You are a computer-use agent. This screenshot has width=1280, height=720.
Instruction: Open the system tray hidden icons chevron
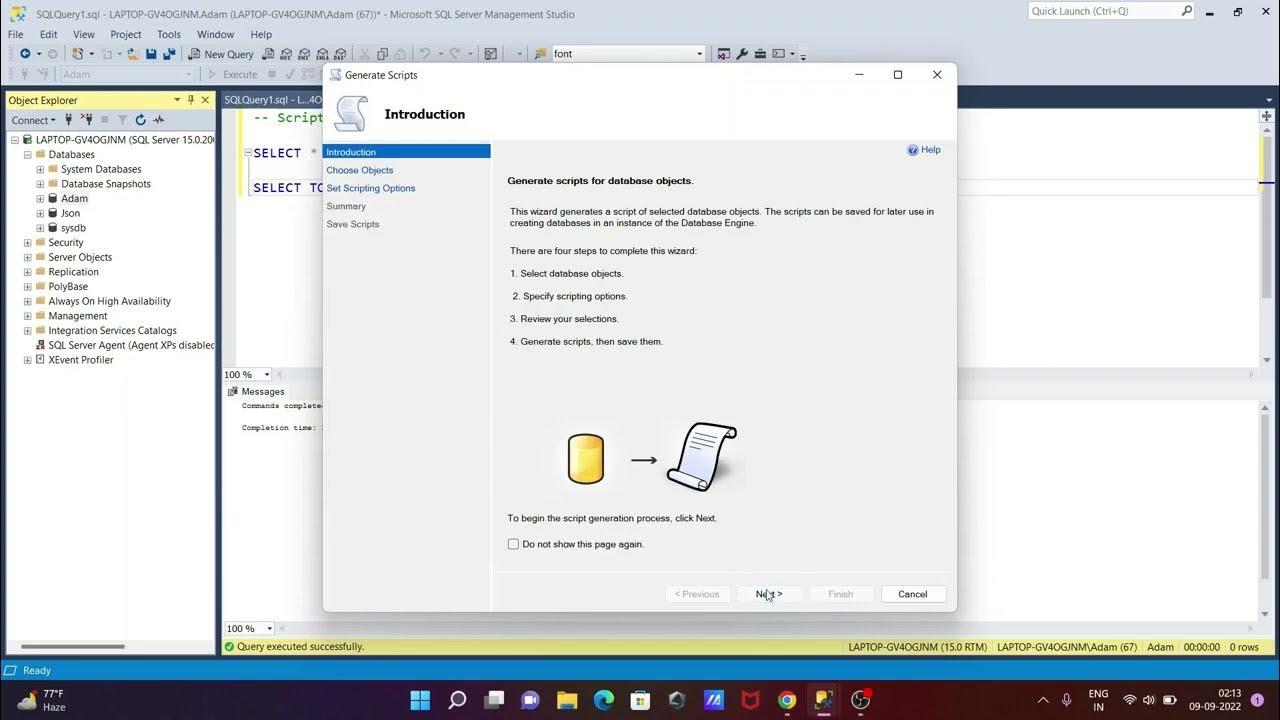click(1043, 700)
